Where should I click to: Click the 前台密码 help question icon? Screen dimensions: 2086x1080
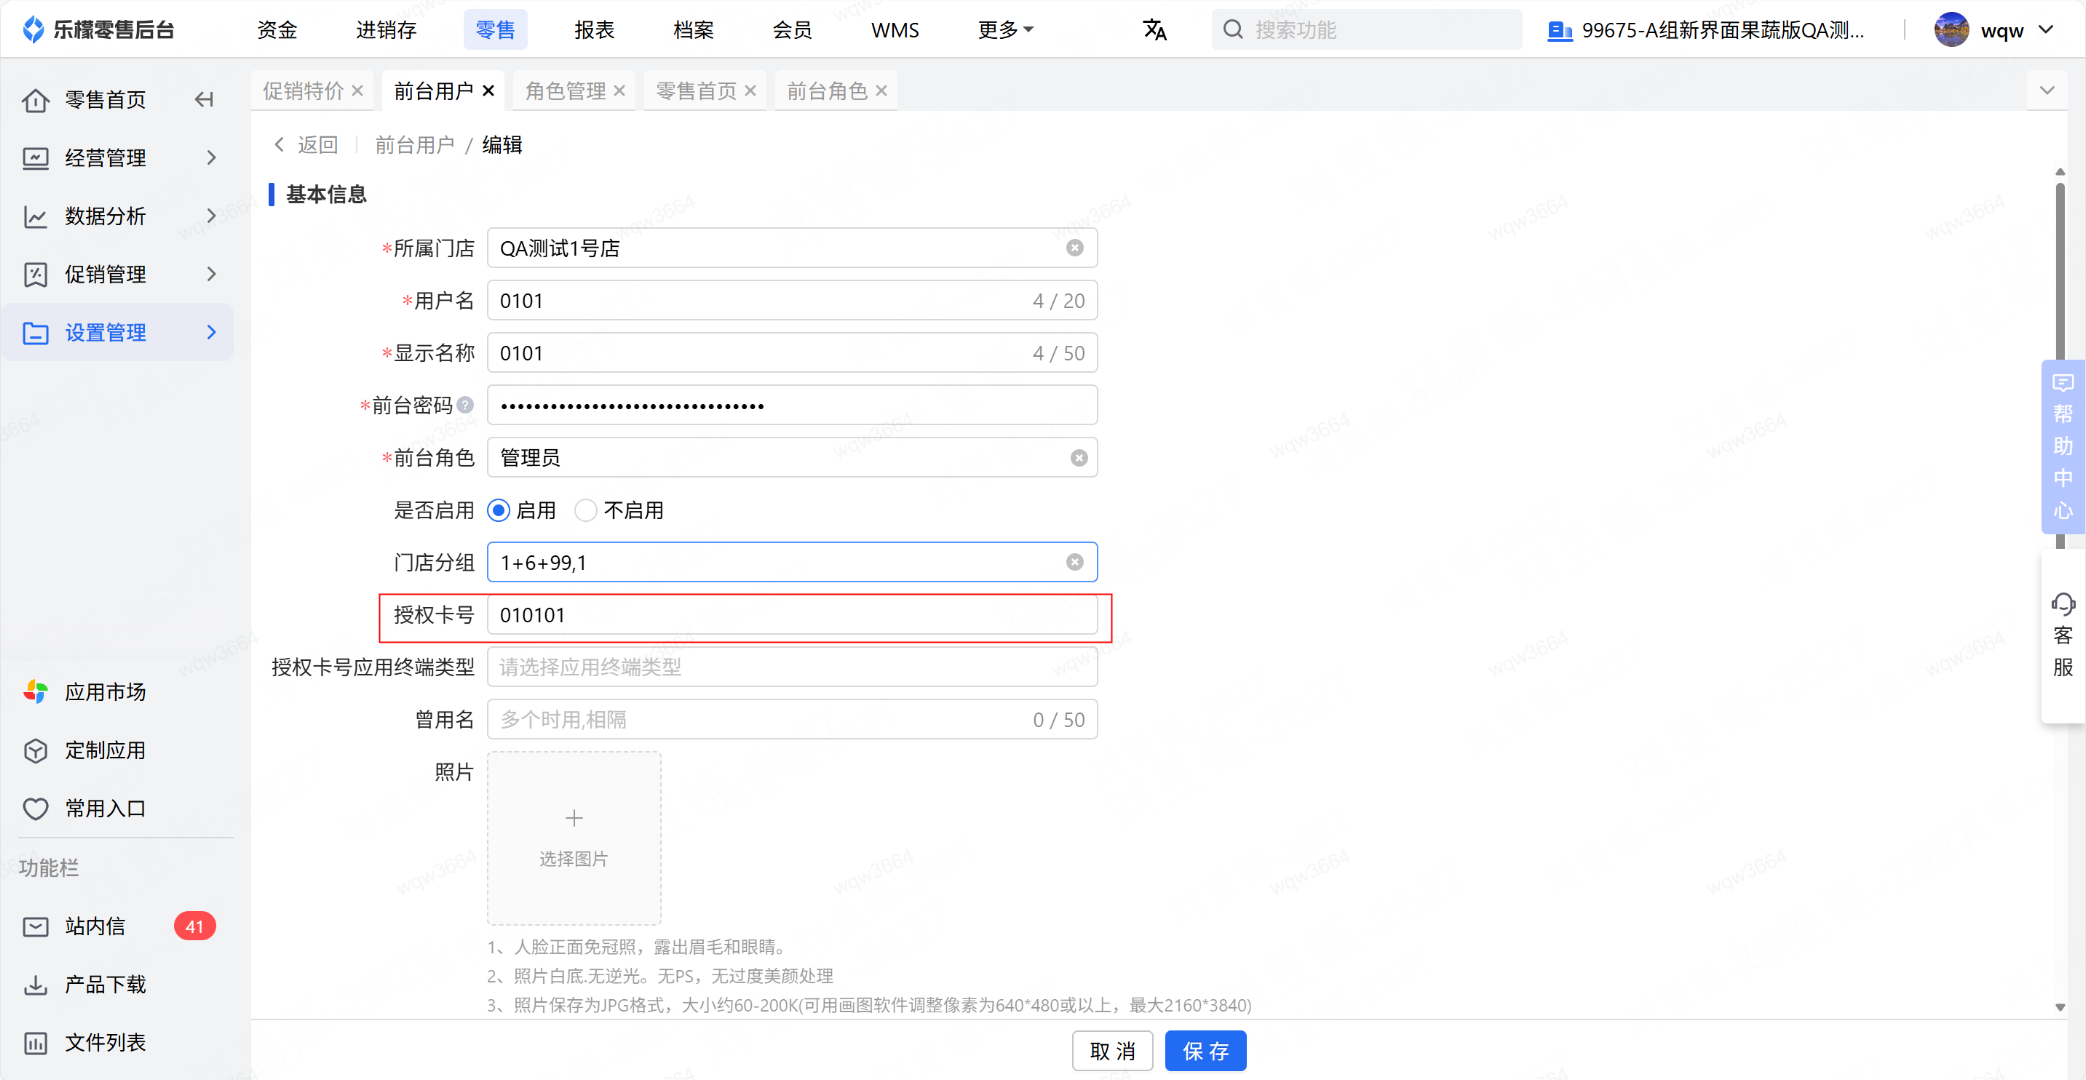pos(465,405)
